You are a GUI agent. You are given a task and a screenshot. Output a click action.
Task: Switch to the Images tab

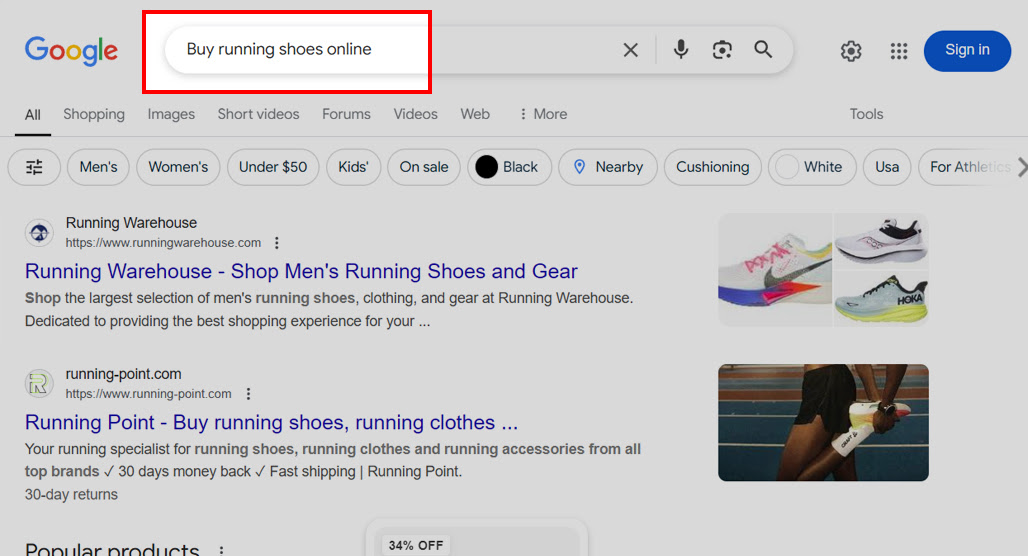(x=171, y=114)
